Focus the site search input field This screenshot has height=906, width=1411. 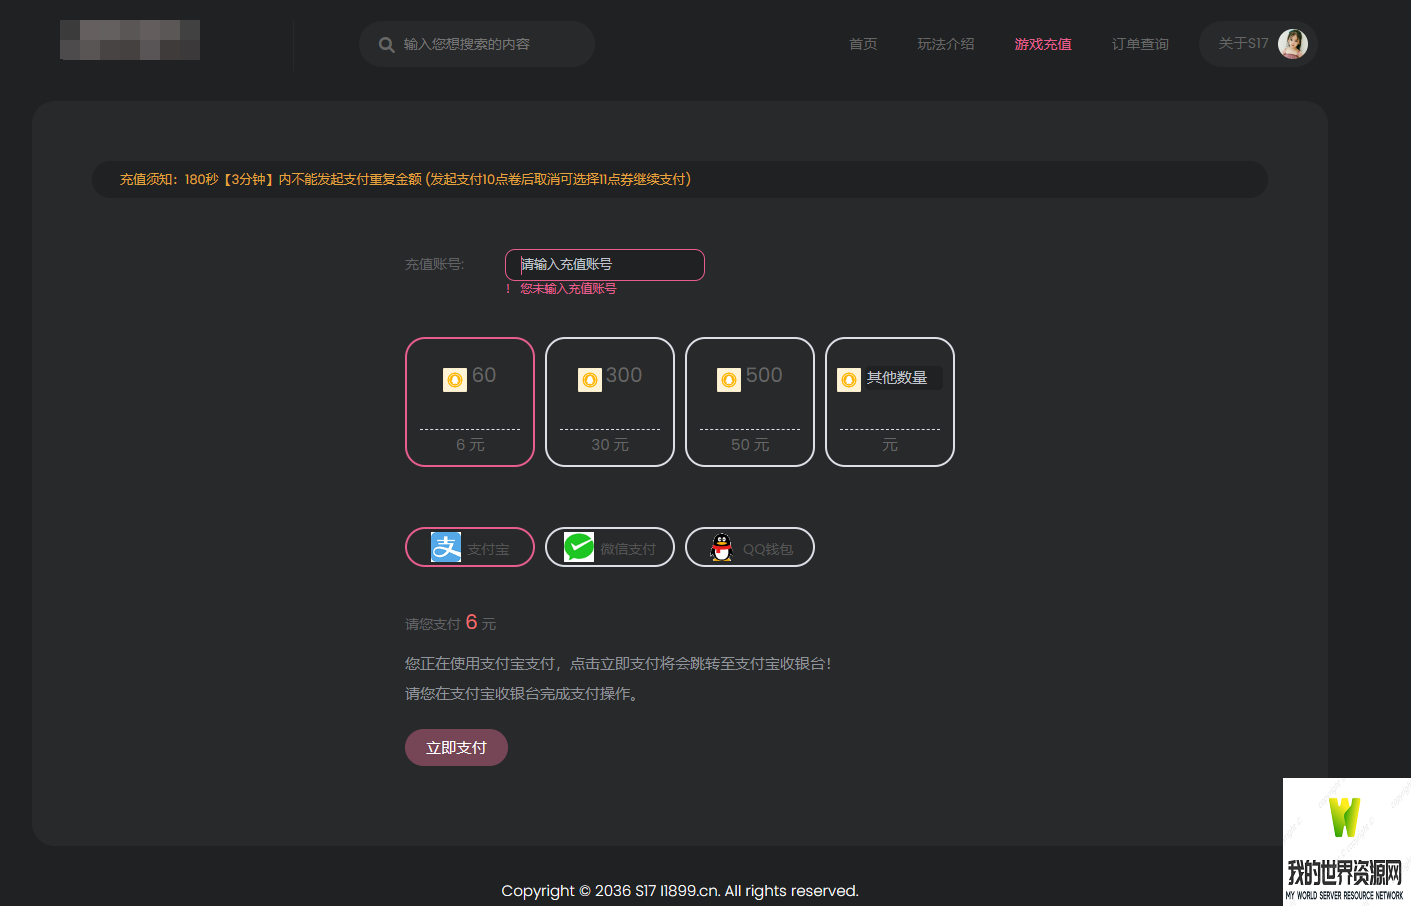[x=477, y=44]
